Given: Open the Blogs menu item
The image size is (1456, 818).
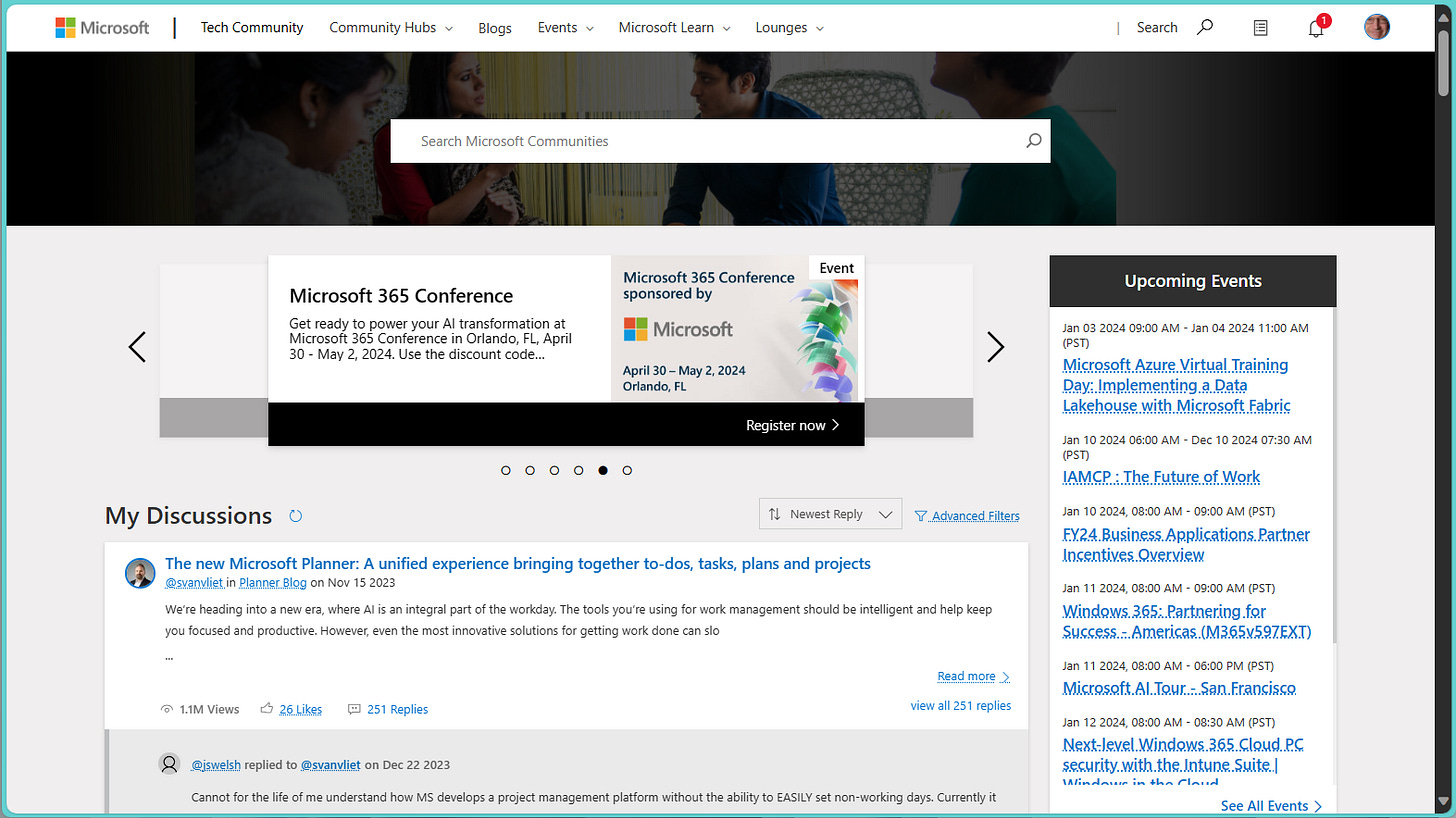Looking at the screenshot, I should click(x=495, y=28).
